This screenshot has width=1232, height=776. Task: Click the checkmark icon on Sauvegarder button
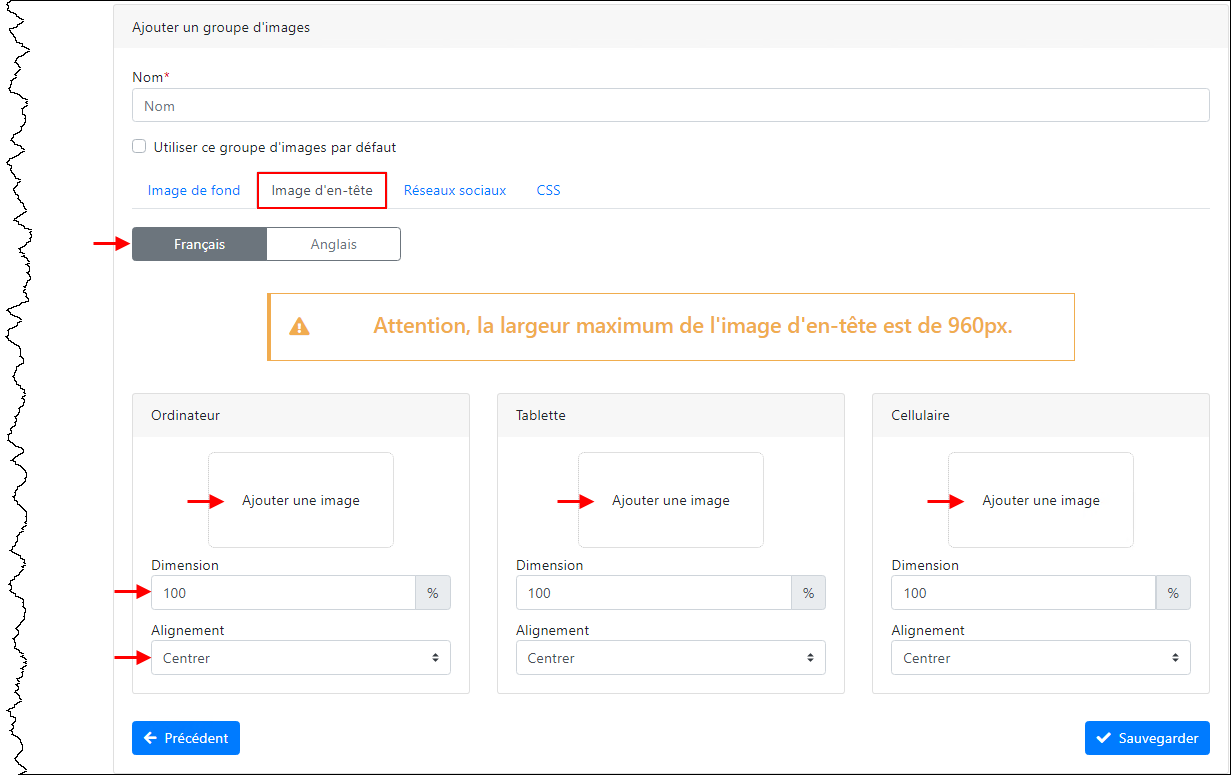click(1104, 738)
